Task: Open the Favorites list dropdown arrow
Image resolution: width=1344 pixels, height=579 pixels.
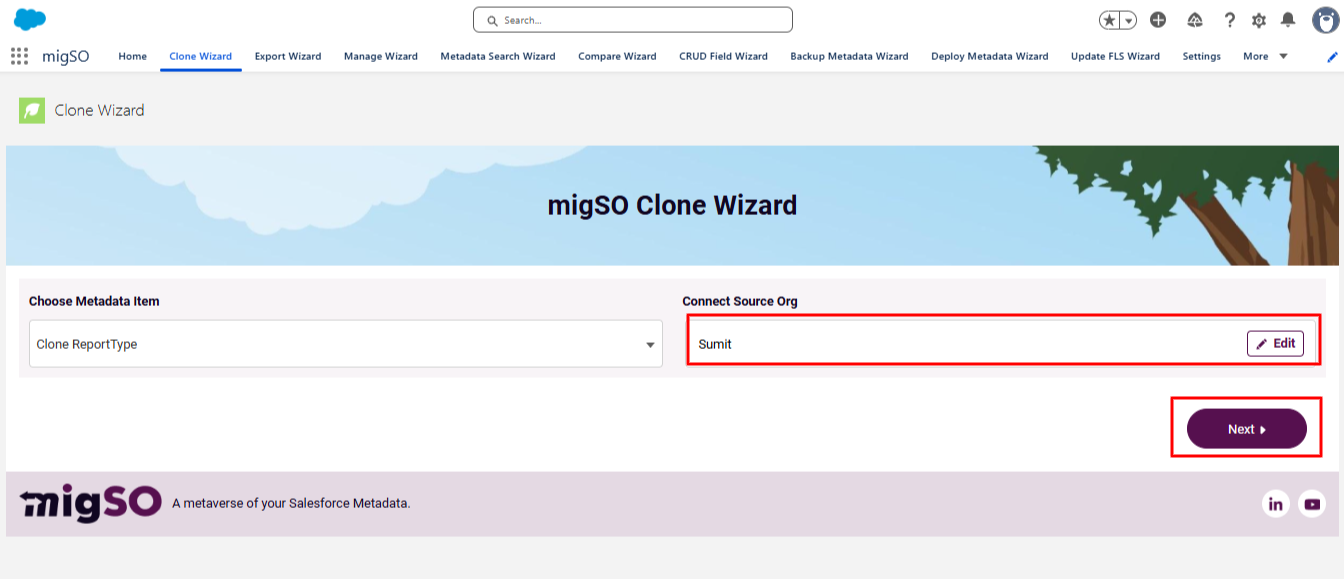Action: [x=1129, y=20]
